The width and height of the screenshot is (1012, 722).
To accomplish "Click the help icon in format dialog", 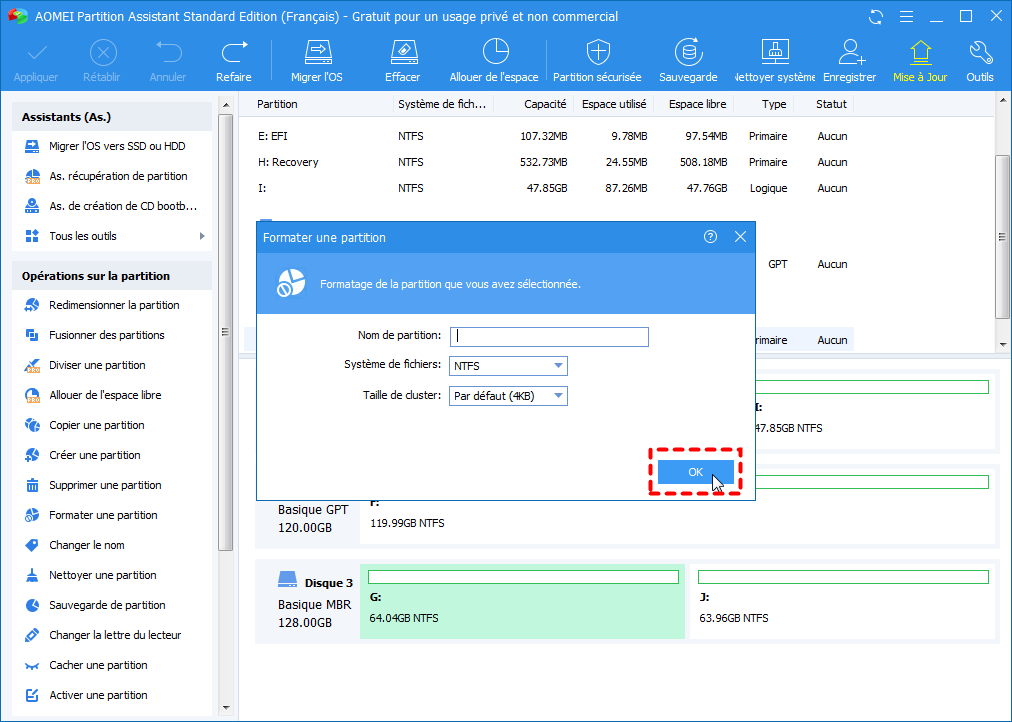I will pos(710,237).
